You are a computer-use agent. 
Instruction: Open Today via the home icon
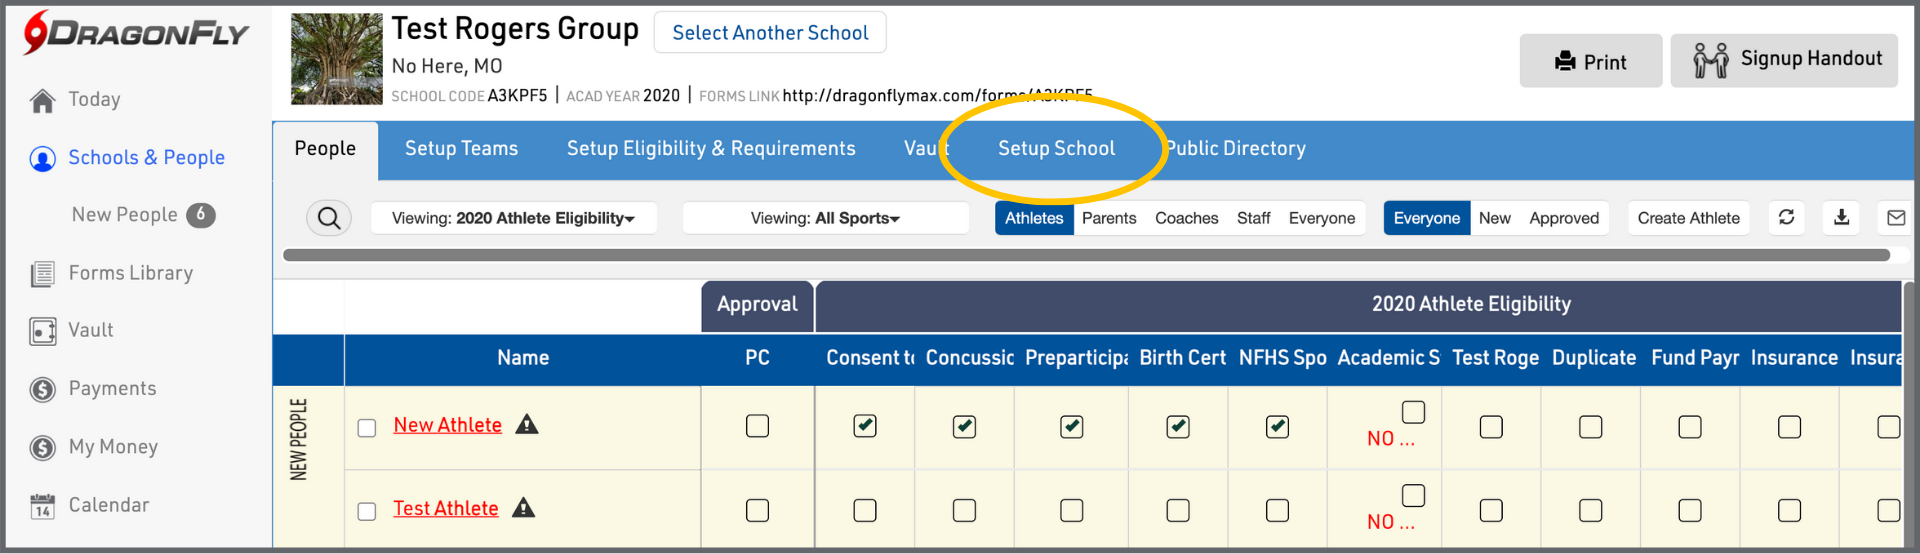[x=43, y=100]
